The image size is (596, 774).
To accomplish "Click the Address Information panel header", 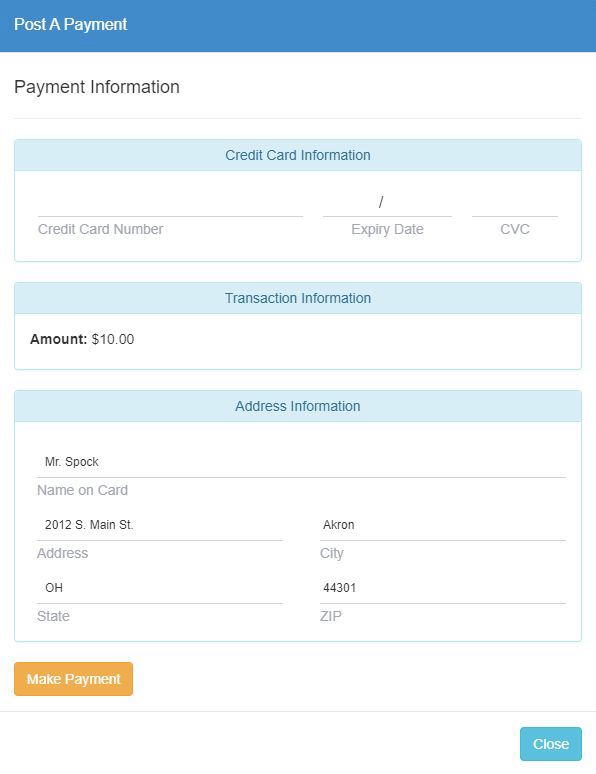I will tap(298, 406).
